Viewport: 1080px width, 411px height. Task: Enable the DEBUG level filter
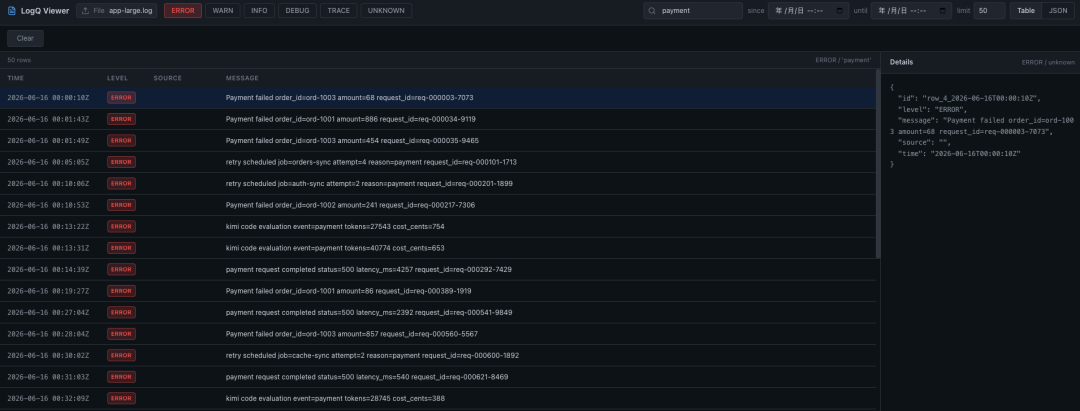tap(298, 11)
